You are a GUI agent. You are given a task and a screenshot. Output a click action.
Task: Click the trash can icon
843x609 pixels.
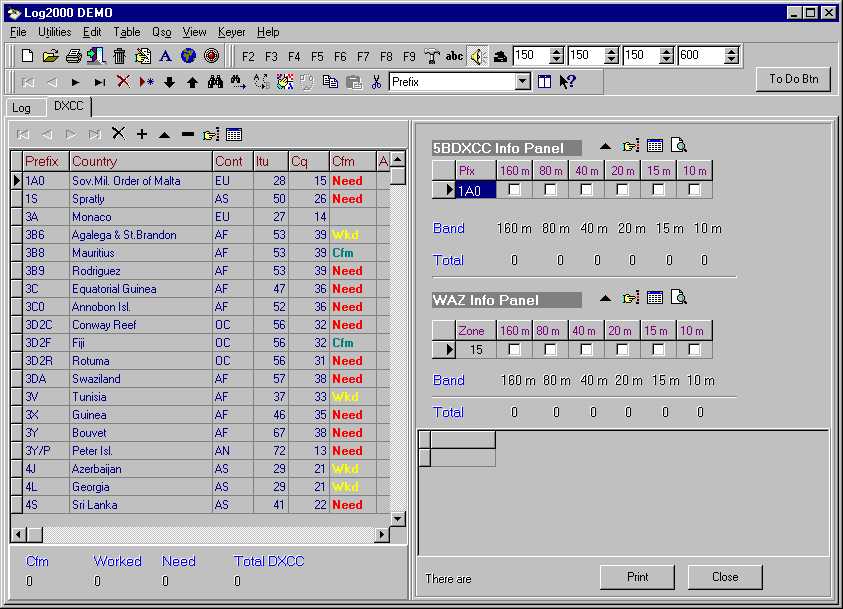coord(119,56)
